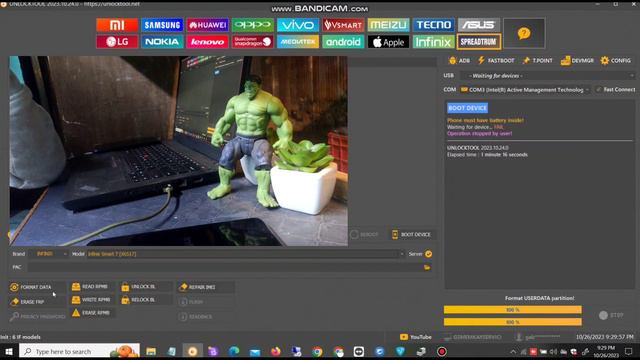640x360 pixels.
Task: Click into the PAC file path field
Action: 224,267
